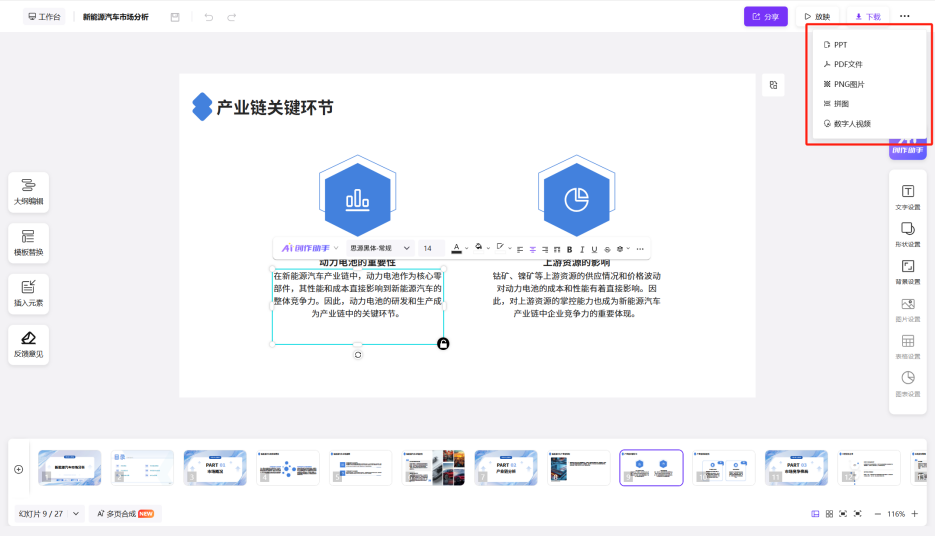Open the 幻灯片 9 / 27 slide selector

tap(49, 514)
